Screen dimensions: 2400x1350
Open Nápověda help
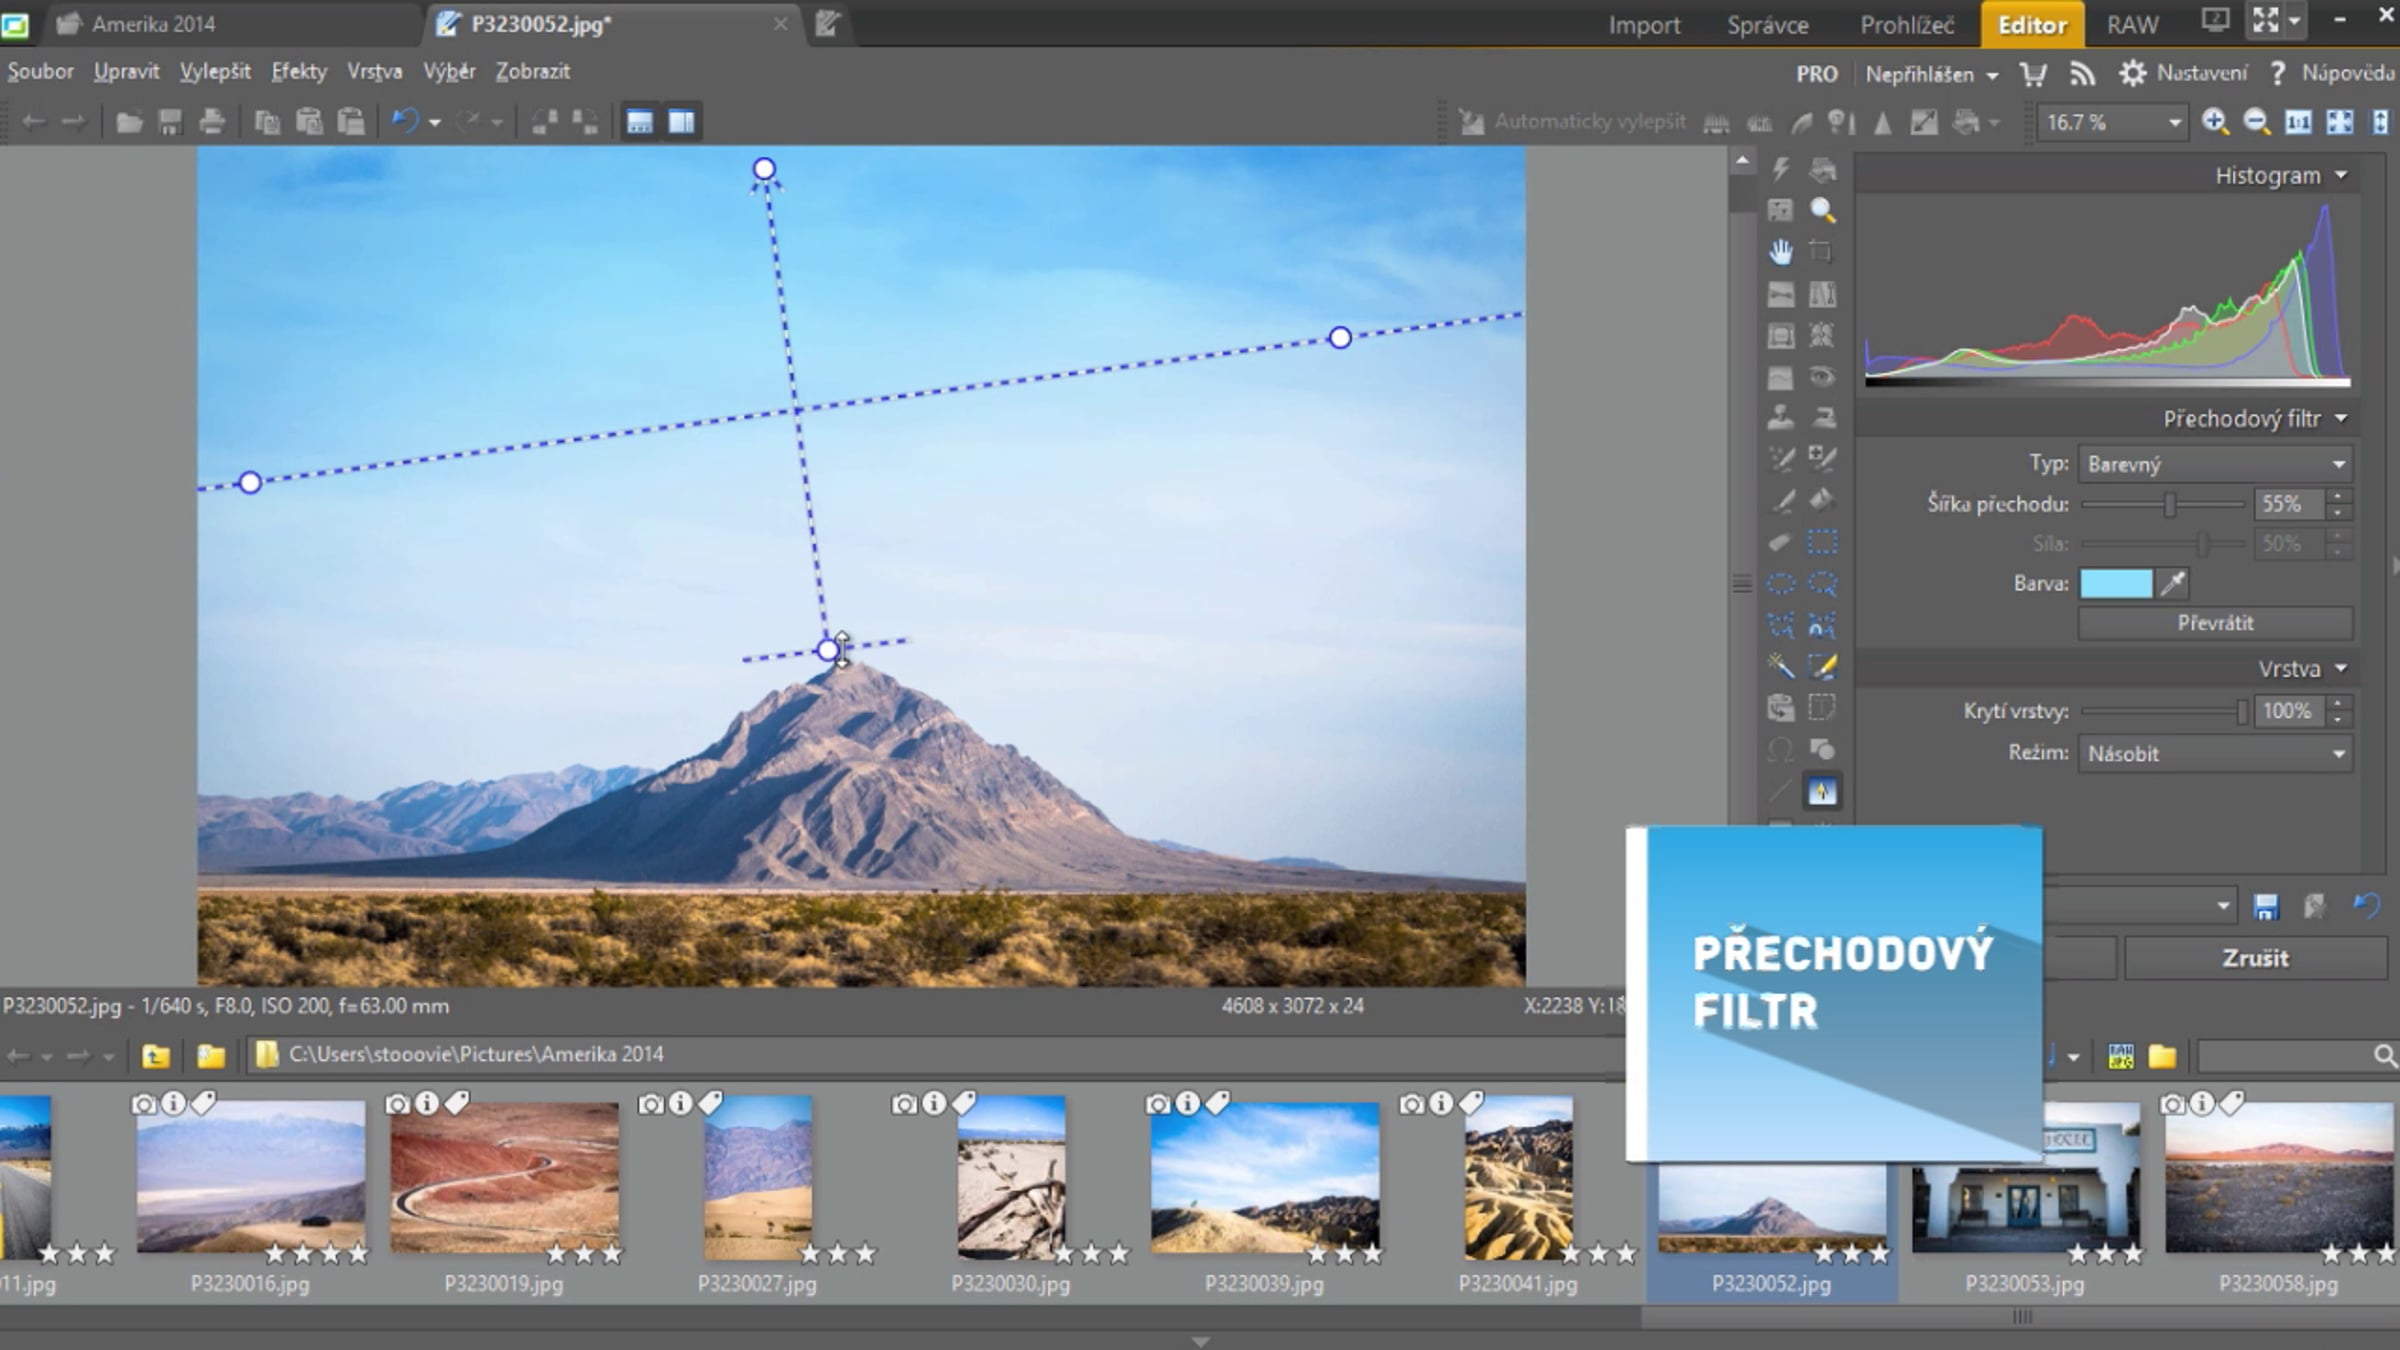tap(2331, 73)
